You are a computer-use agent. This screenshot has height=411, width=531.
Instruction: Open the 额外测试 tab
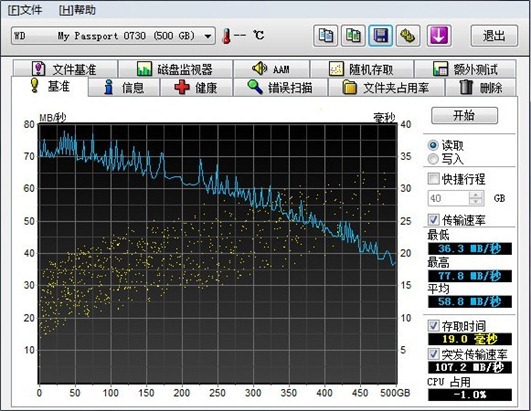pyautogui.click(x=465, y=69)
